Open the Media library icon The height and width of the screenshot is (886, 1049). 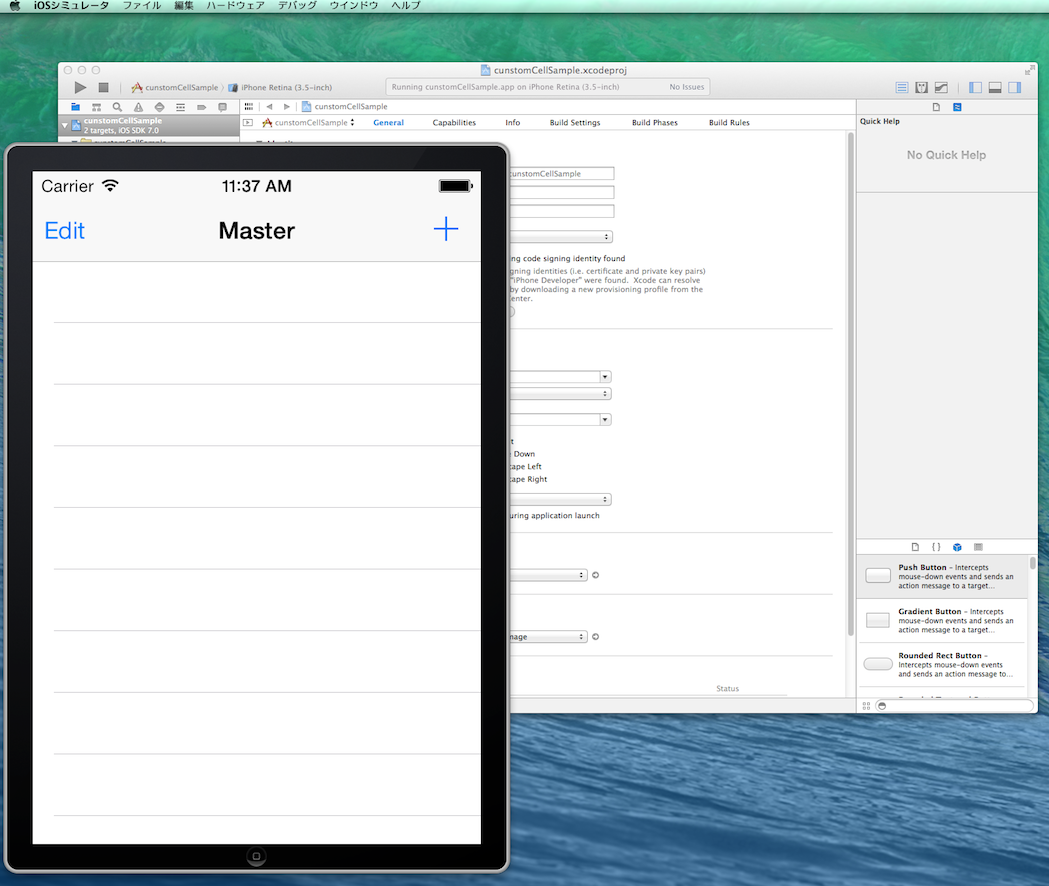click(x=978, y=547)
